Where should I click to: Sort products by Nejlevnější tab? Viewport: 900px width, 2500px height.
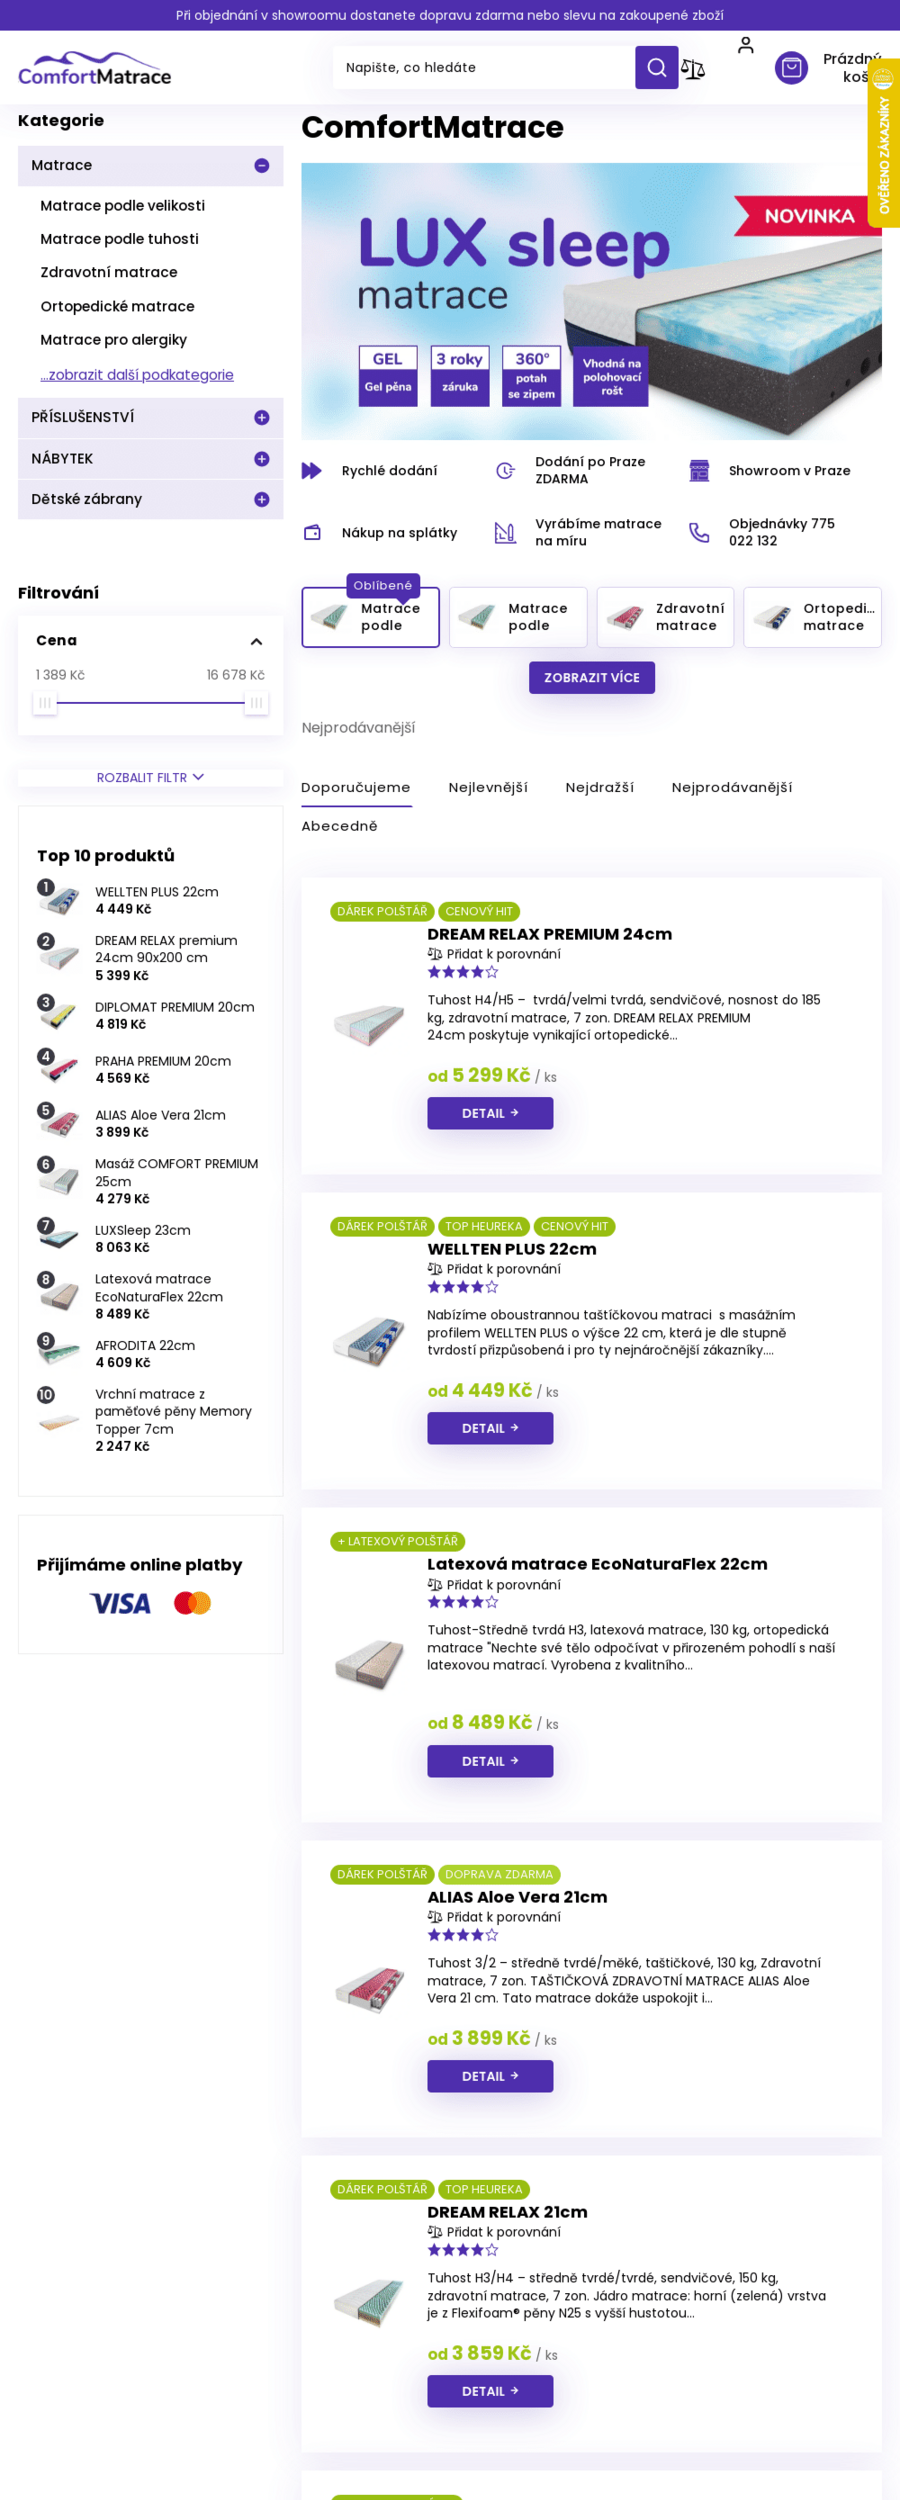coord(488,787)
